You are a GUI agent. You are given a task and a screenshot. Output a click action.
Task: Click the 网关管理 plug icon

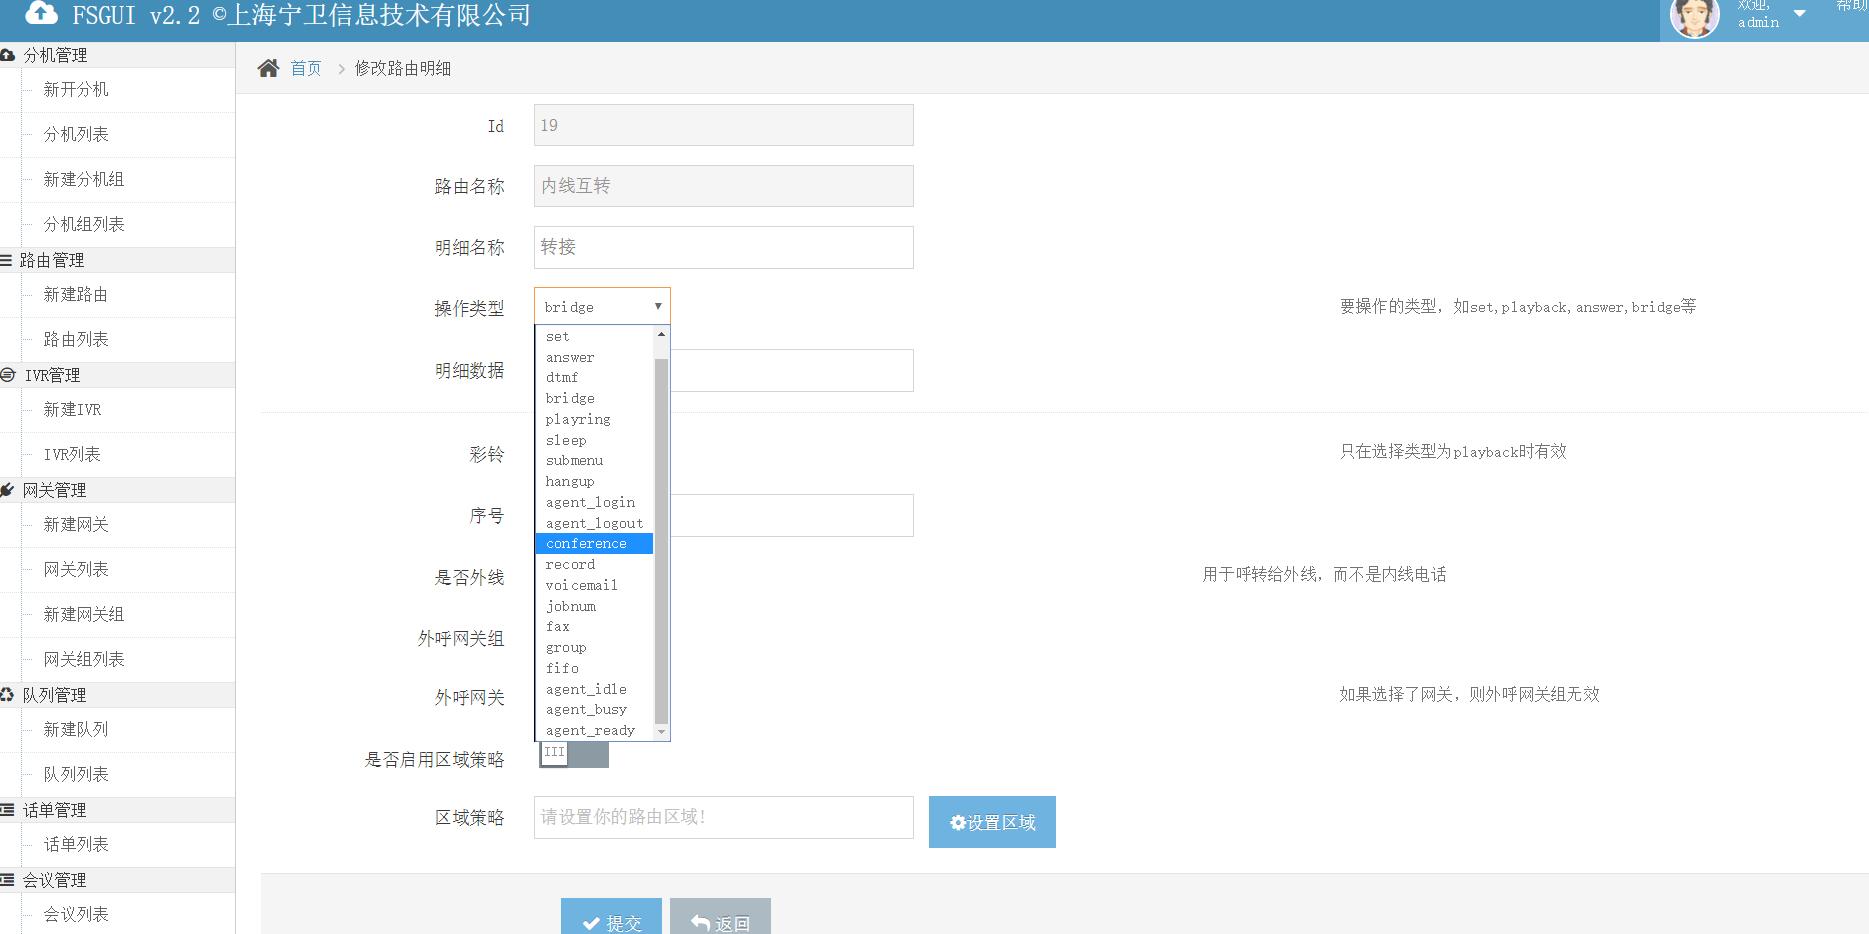(x=8, y=490)
